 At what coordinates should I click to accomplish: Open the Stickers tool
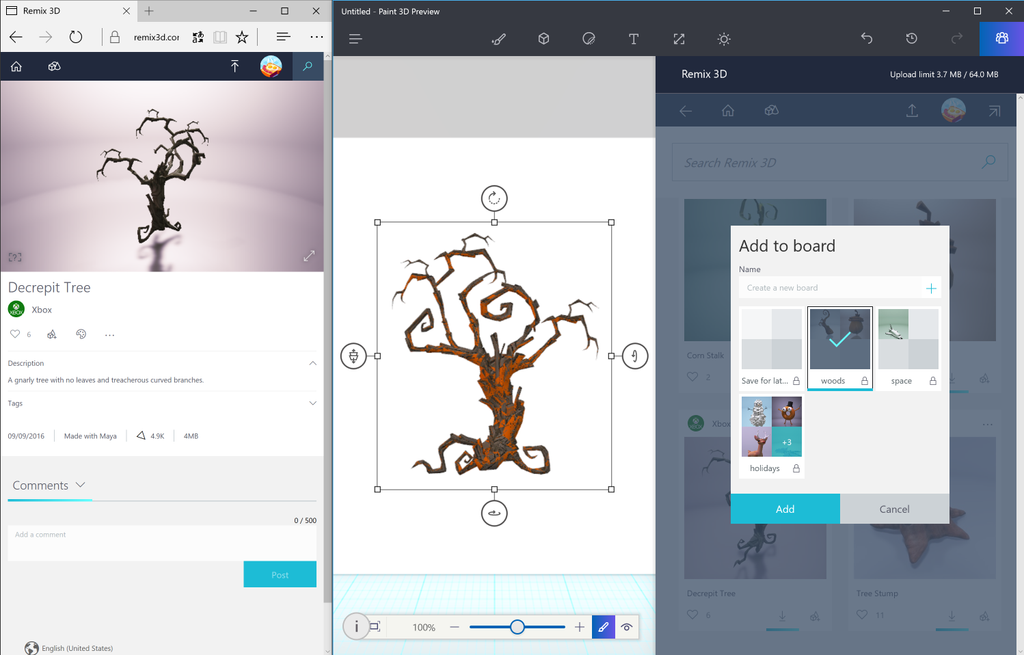pos(588,39)
